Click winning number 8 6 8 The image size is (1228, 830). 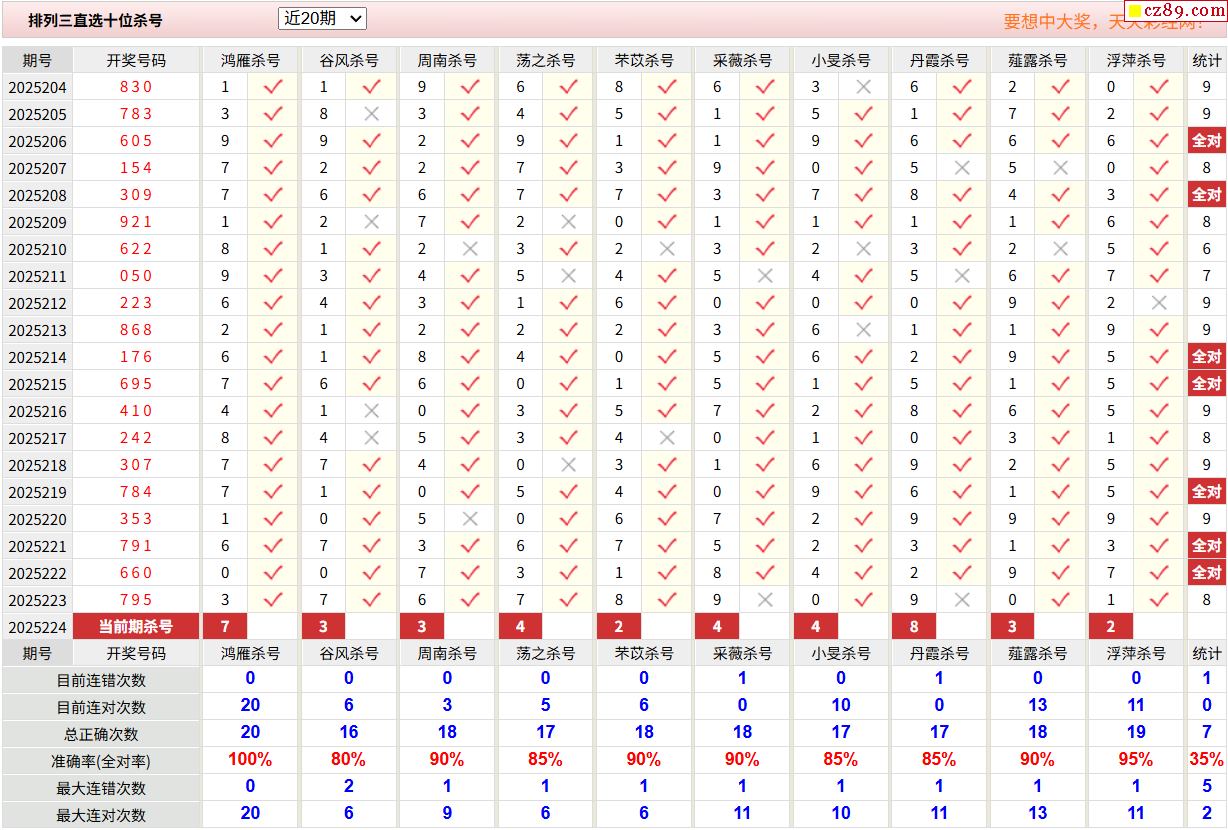136,330
